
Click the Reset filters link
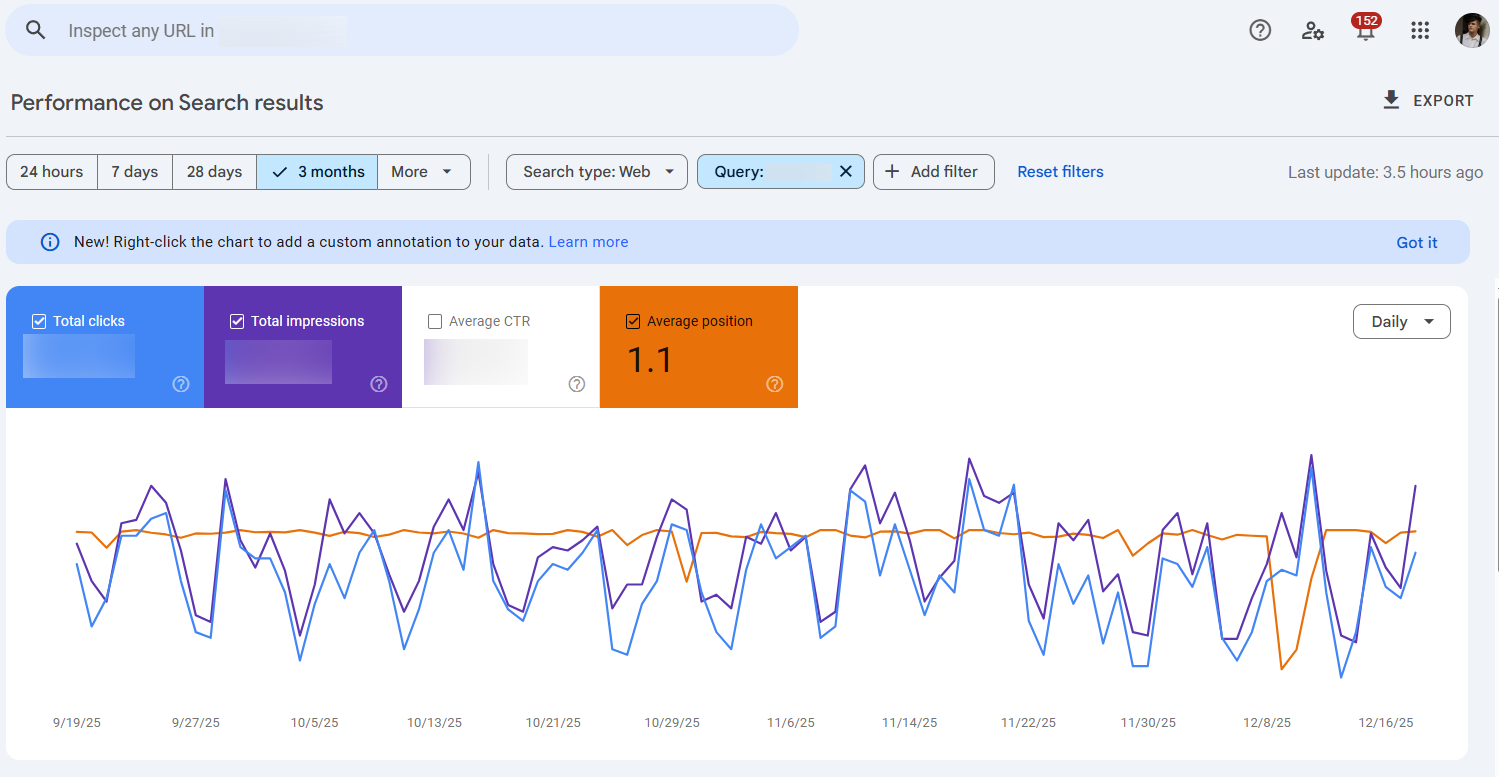pyautogui.click(x=1060, y=171)
